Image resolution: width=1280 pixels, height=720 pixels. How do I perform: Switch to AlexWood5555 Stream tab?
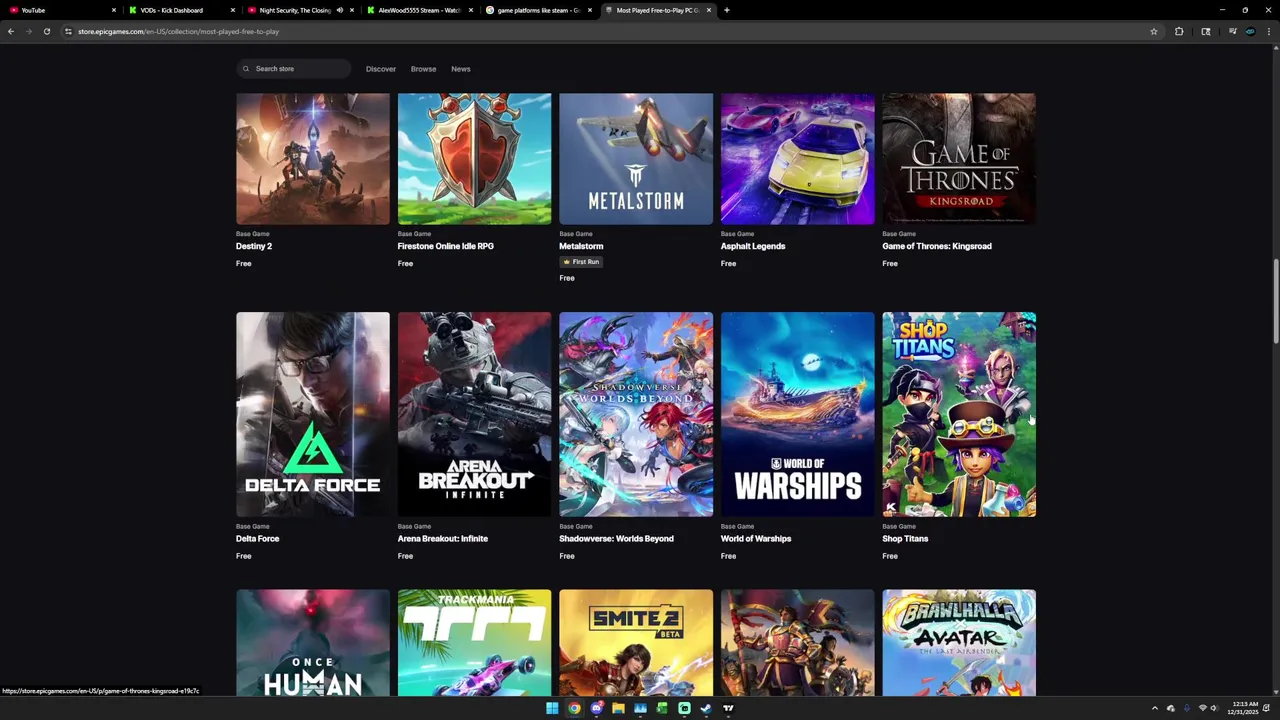[418, 10]
